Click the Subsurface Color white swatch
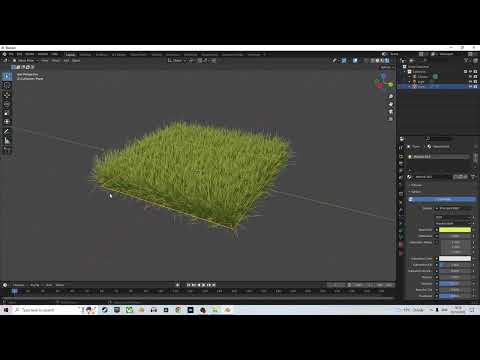480x360 pixels. 455,258
